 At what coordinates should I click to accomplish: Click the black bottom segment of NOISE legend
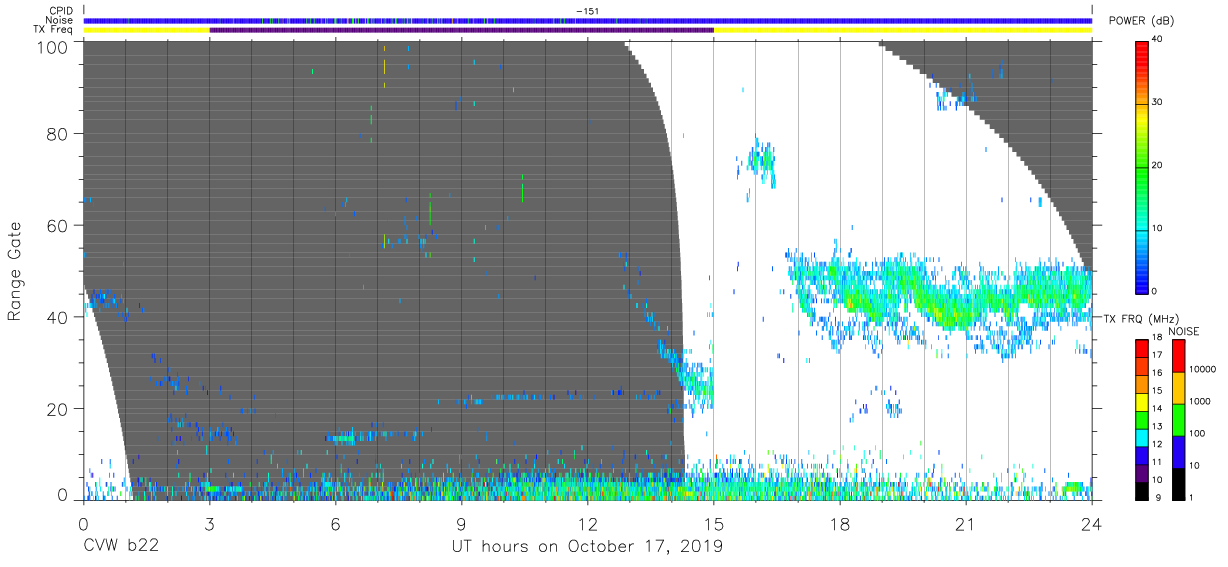click(1179, 483)
